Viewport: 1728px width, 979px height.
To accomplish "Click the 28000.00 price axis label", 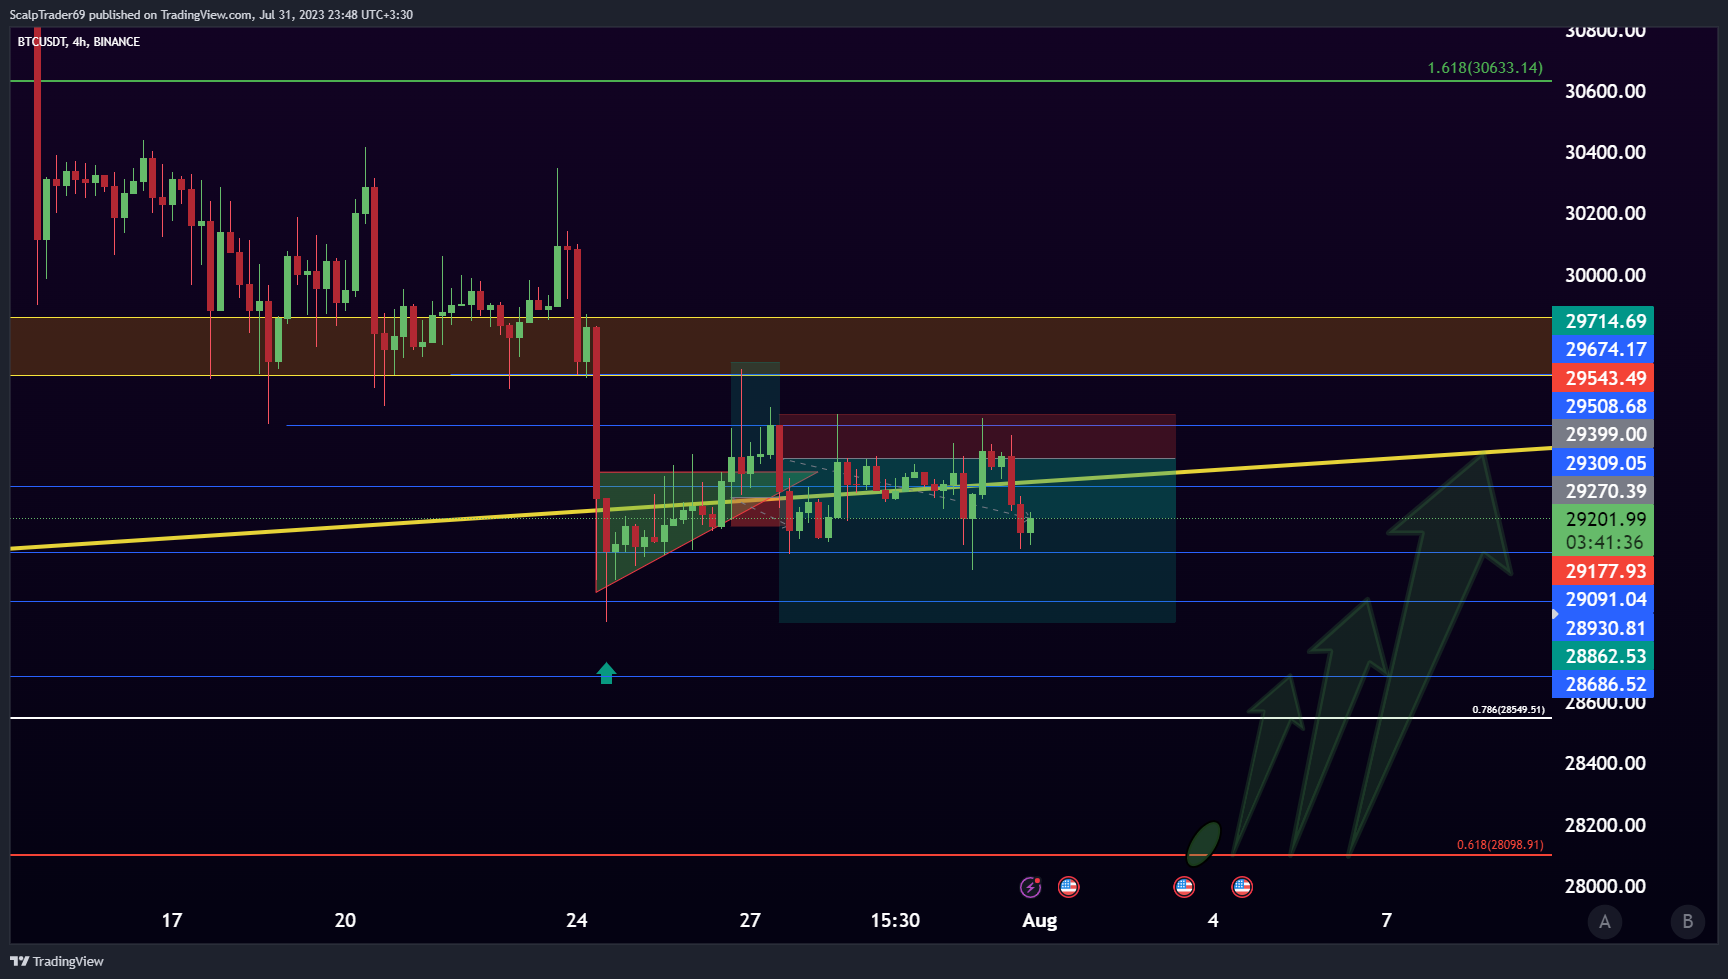I will 1605,886.
